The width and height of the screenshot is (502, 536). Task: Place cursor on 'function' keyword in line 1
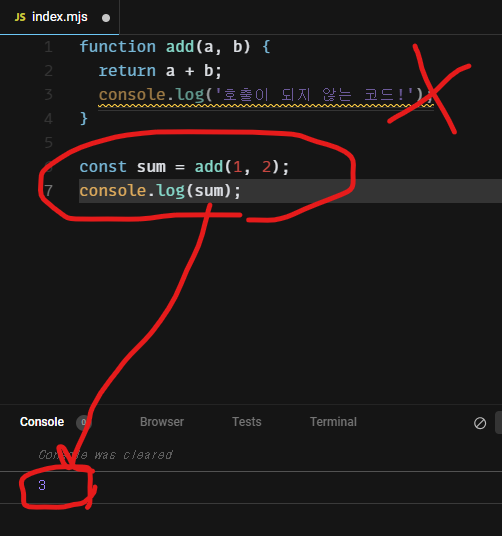[x=118, y=47]
